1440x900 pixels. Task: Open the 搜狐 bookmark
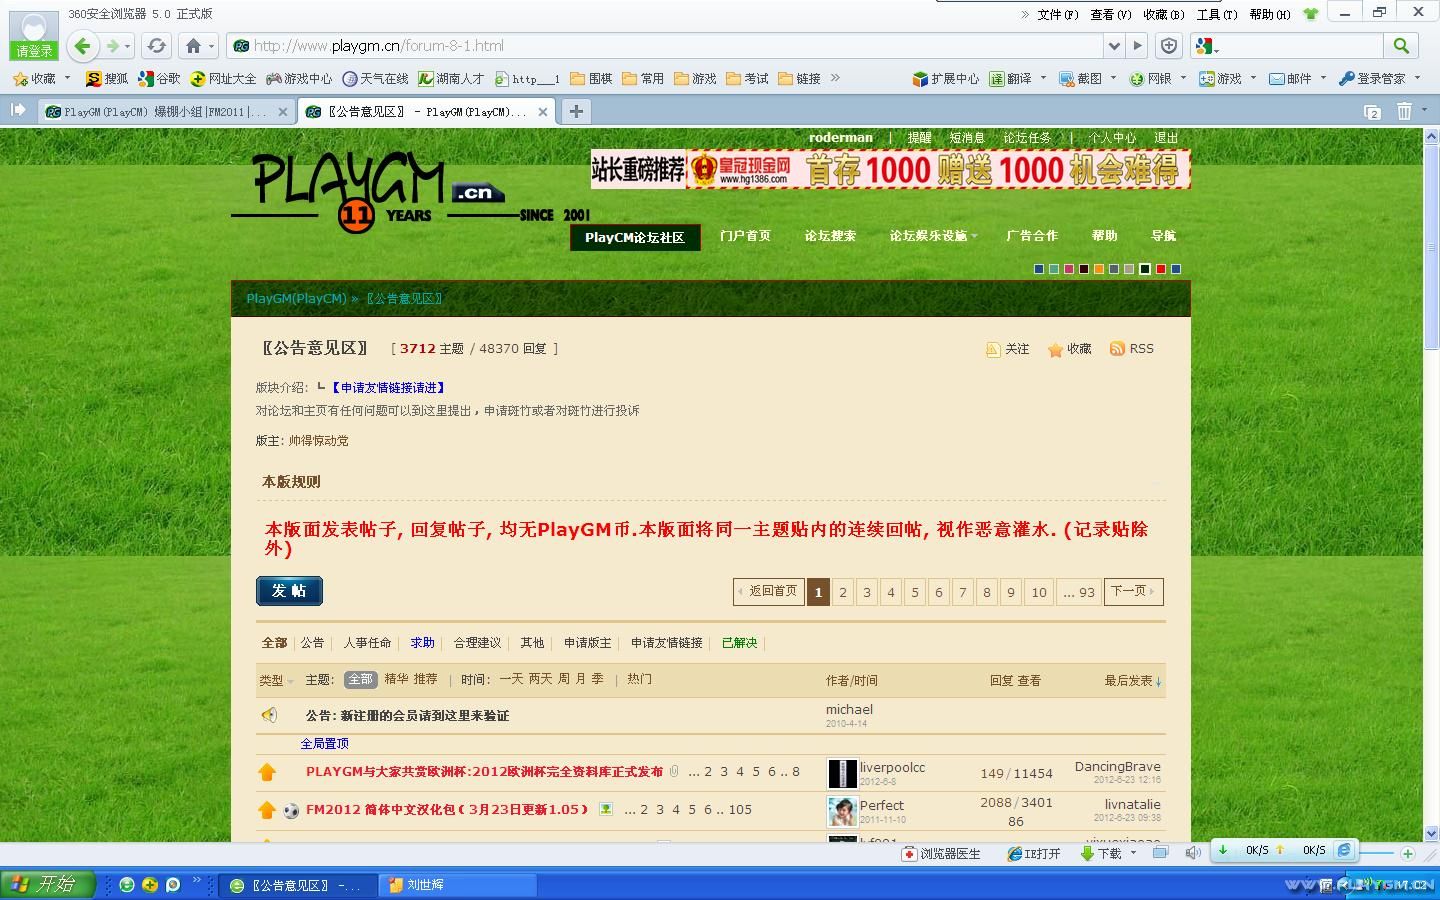point(107,78)
